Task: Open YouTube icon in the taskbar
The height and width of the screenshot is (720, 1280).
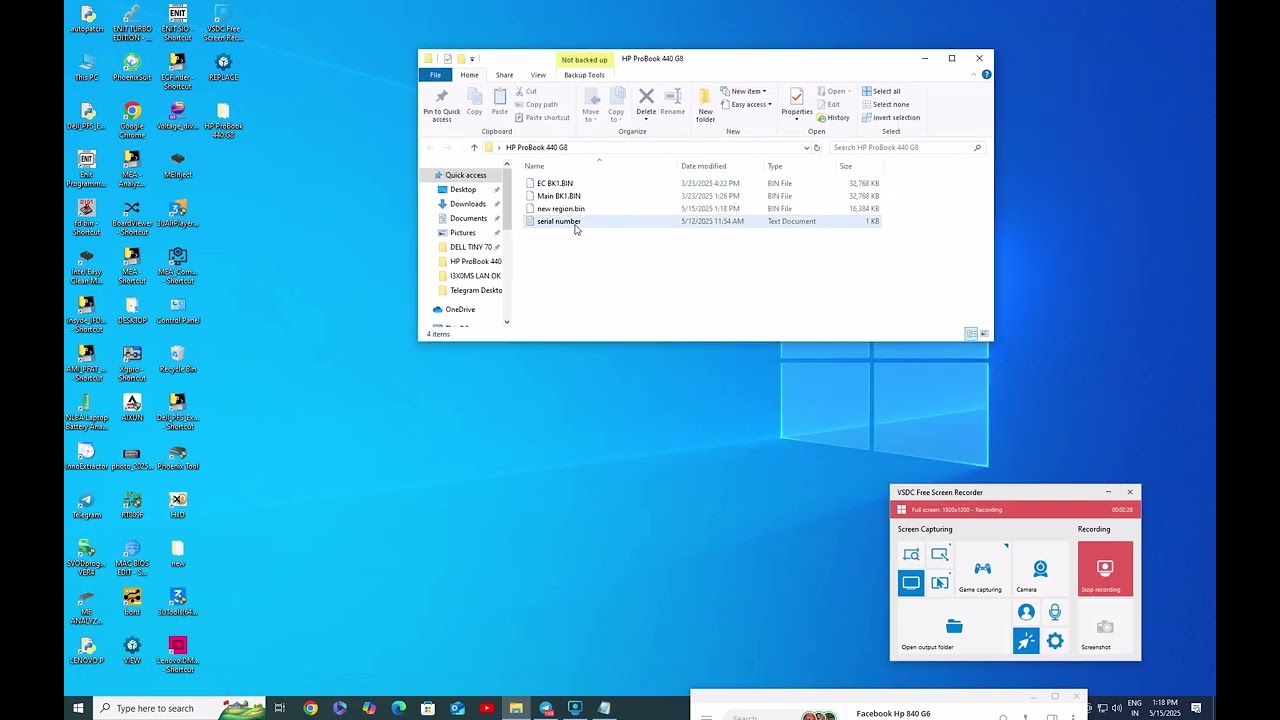Action: click(x=486, y=708)
